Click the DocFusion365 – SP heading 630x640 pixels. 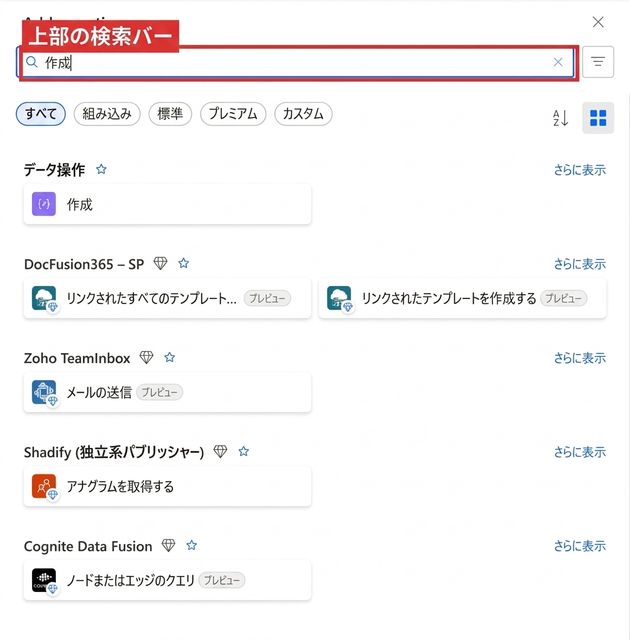click(x=84, y=264)
